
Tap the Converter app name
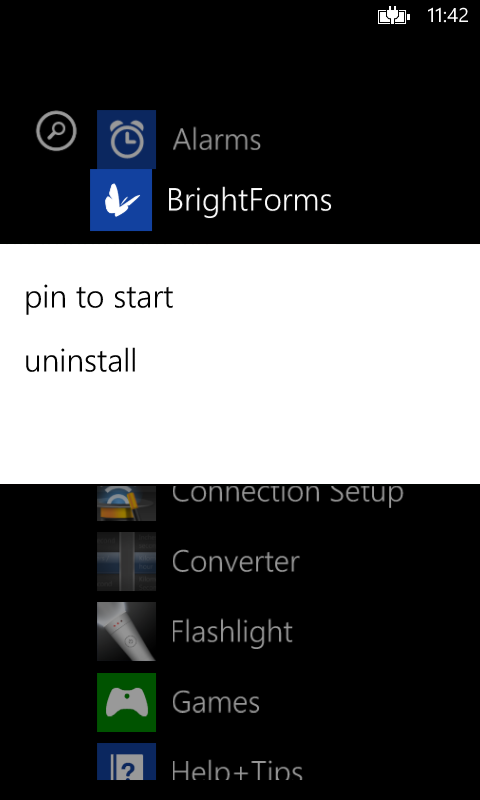coord(235,562)
